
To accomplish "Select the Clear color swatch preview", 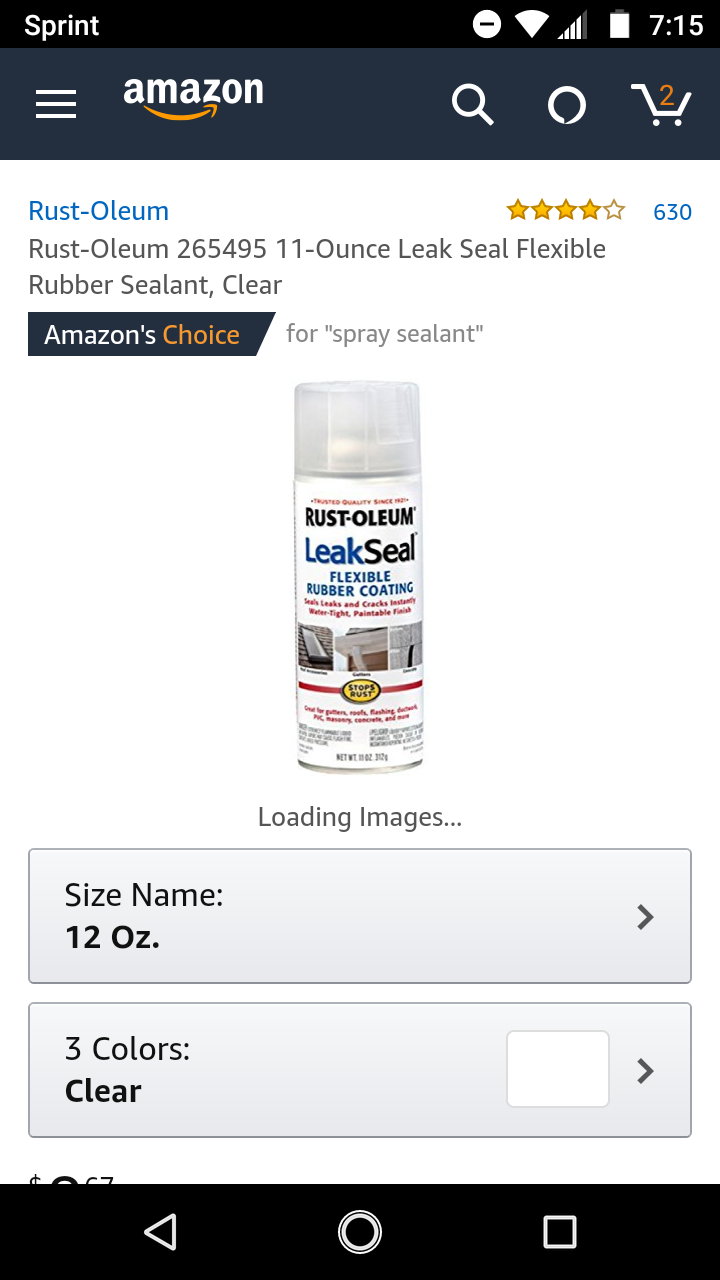I will 558,1069.
